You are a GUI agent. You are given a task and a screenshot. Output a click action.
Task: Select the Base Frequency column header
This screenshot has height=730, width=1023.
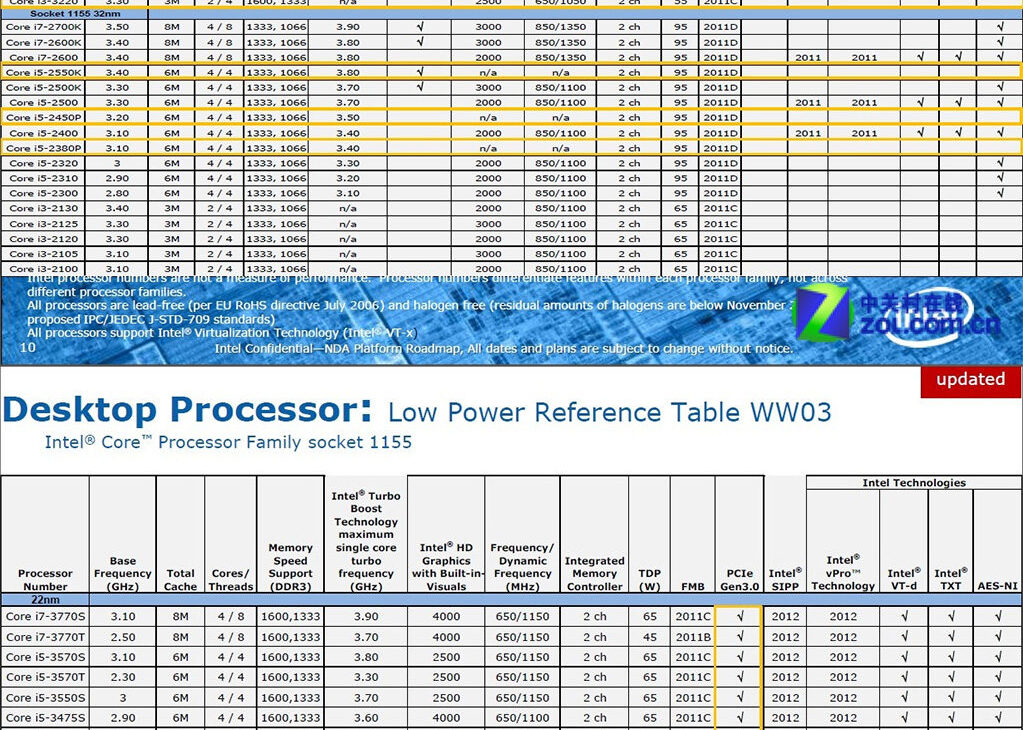tap(122, 573)
